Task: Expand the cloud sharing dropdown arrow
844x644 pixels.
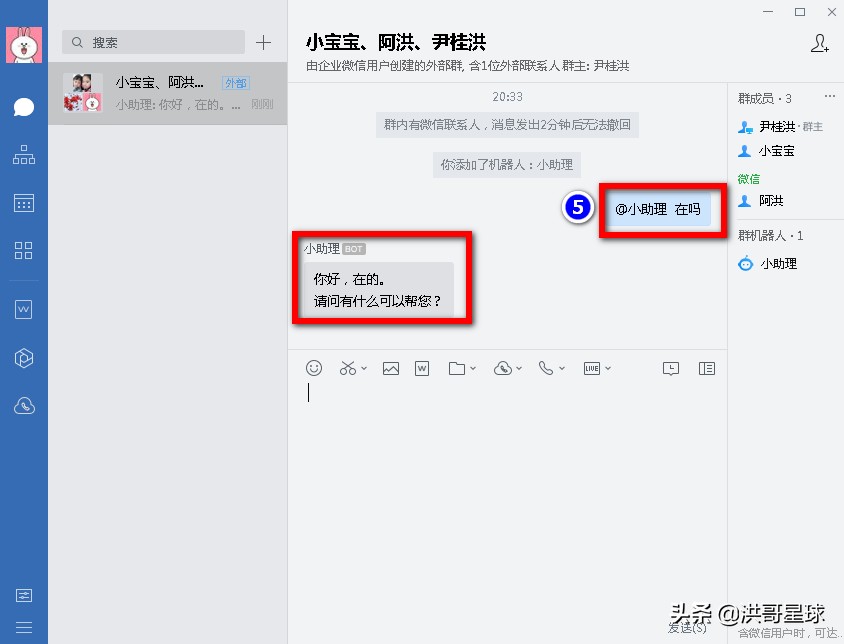Action: click(517, 368)
